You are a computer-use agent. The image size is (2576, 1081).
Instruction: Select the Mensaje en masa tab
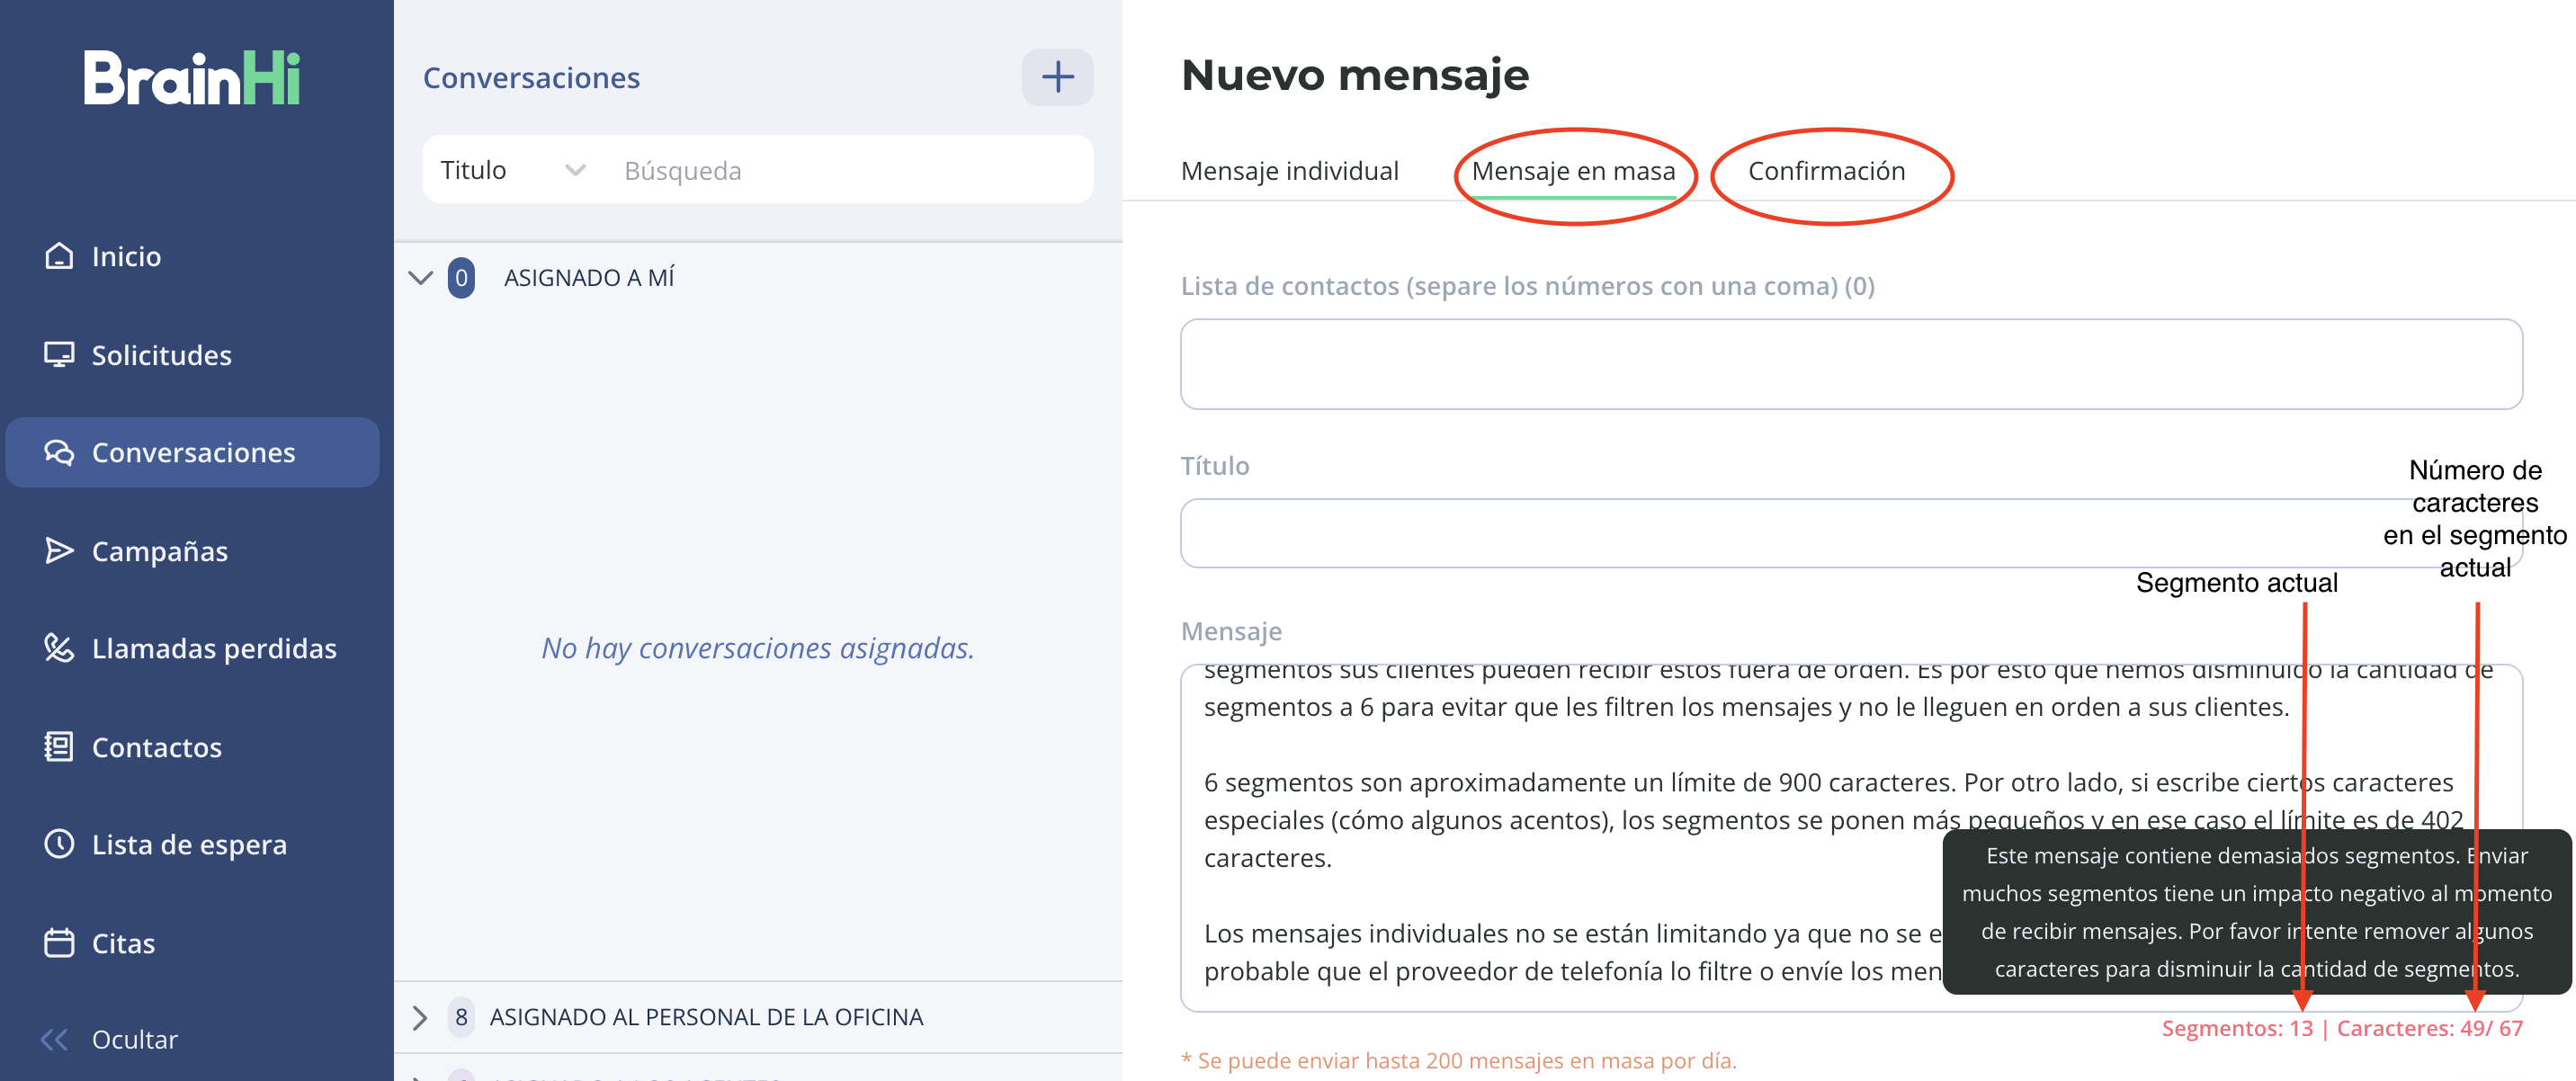pos(1573,171)
